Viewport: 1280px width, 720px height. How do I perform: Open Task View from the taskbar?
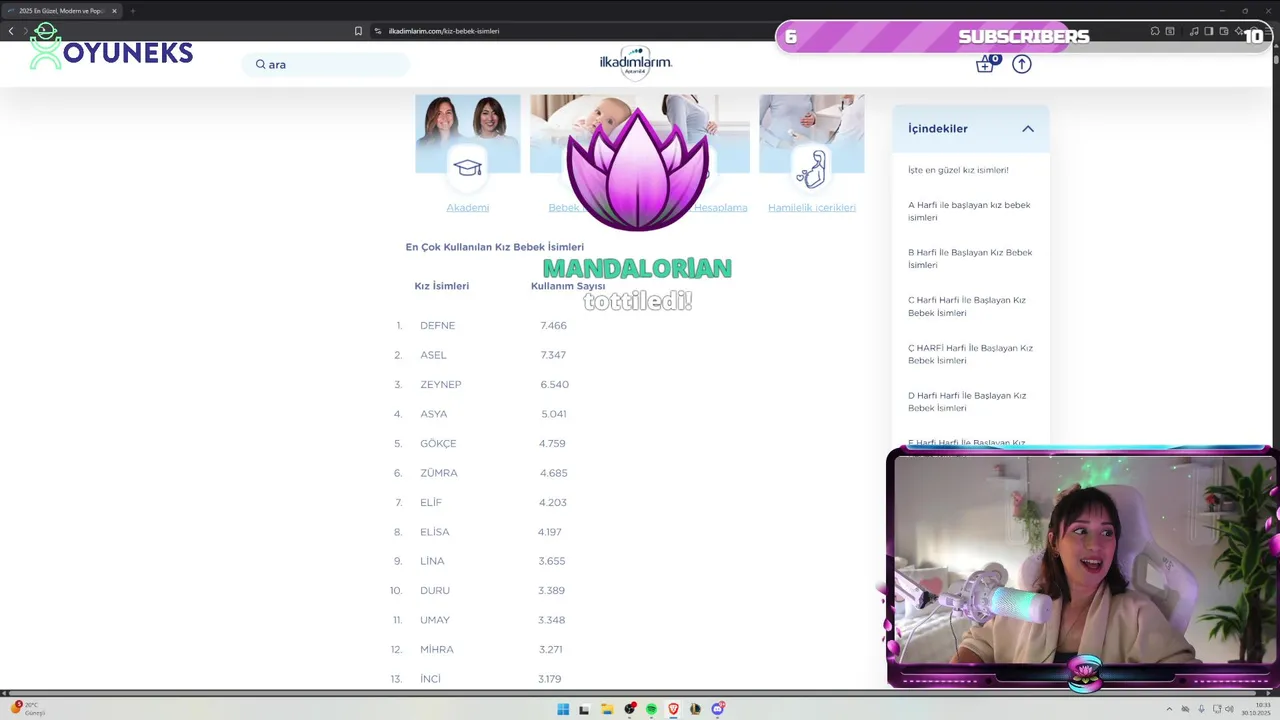point(585,709)
